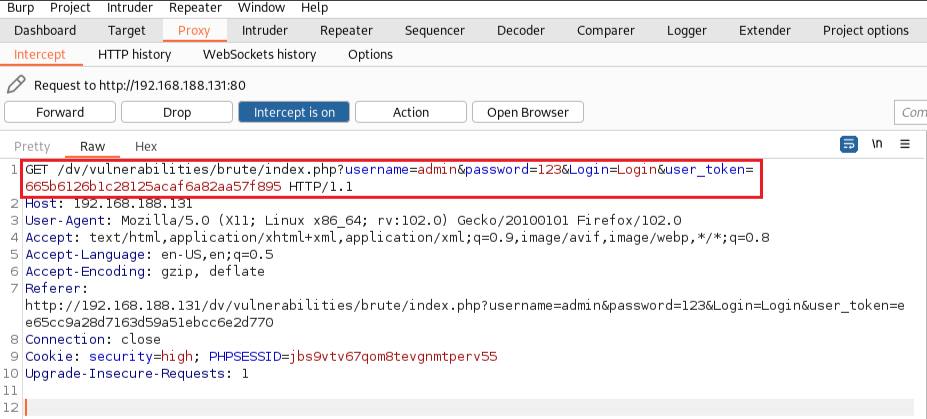This screenshot has width=927, height=419.
Task: Toggle the \n show non-printable characters icon
Action: click(877, 144)
